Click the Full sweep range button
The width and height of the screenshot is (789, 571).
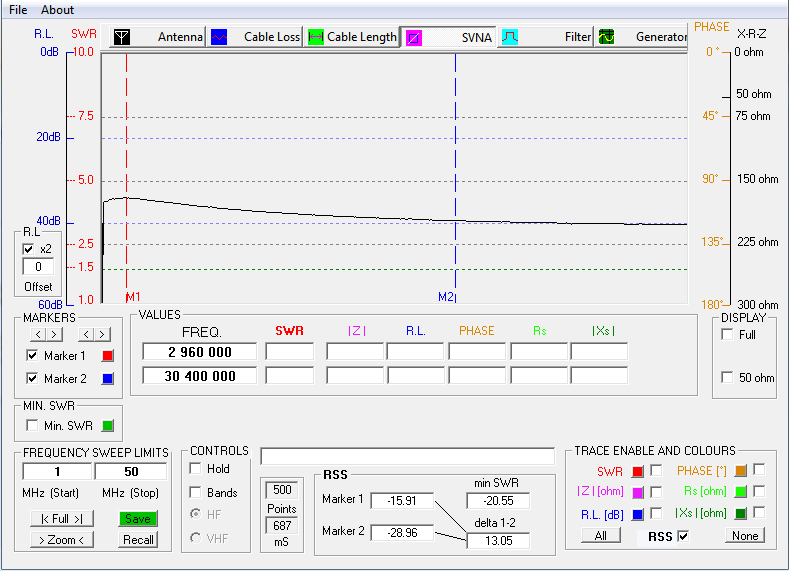61,519
